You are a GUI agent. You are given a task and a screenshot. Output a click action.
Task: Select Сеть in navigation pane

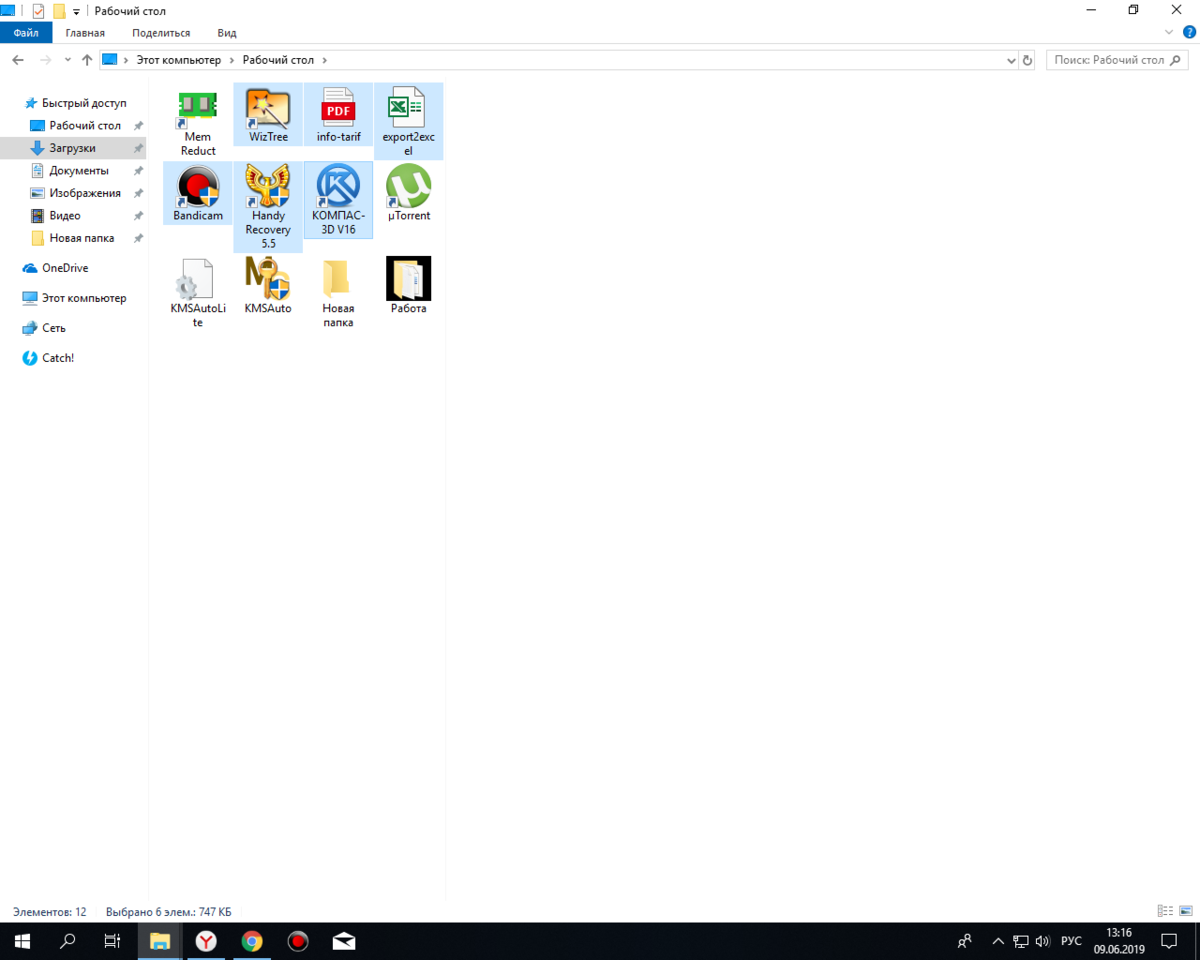(x=53, y=328)
